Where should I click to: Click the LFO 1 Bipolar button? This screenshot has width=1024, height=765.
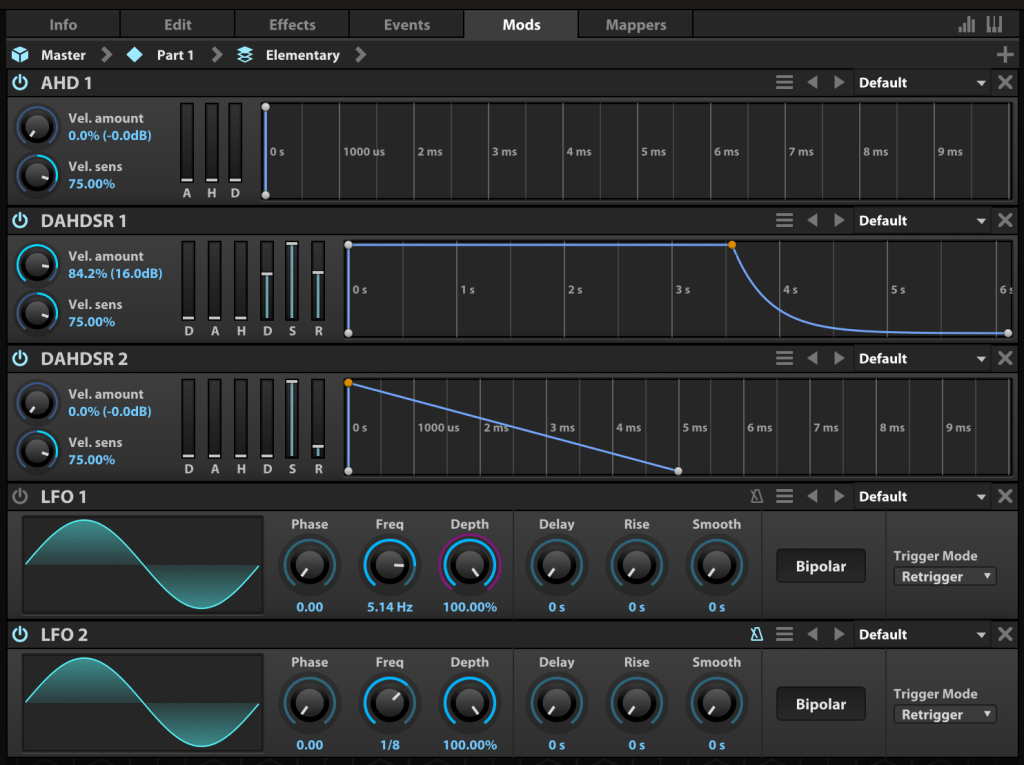click(820, 566)
